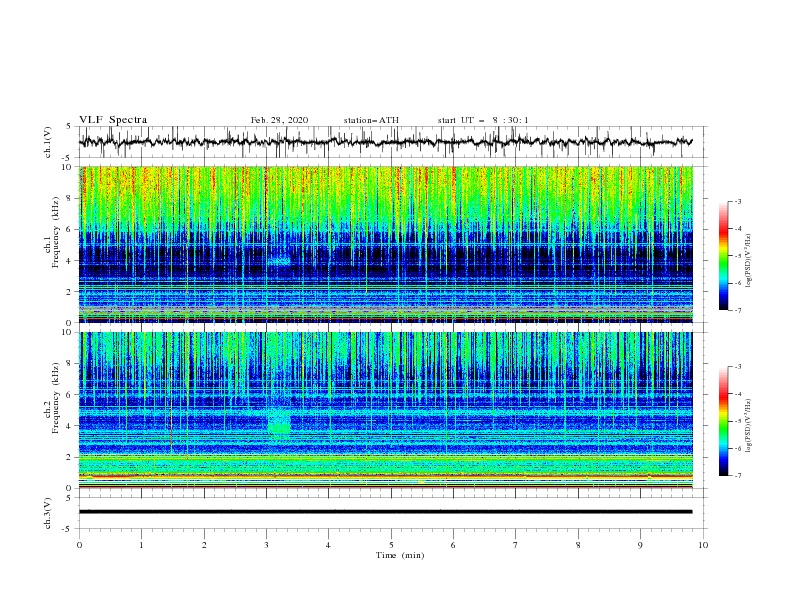
Task: Click the "Time (min)" x-axis title
Action: point(400,555)
